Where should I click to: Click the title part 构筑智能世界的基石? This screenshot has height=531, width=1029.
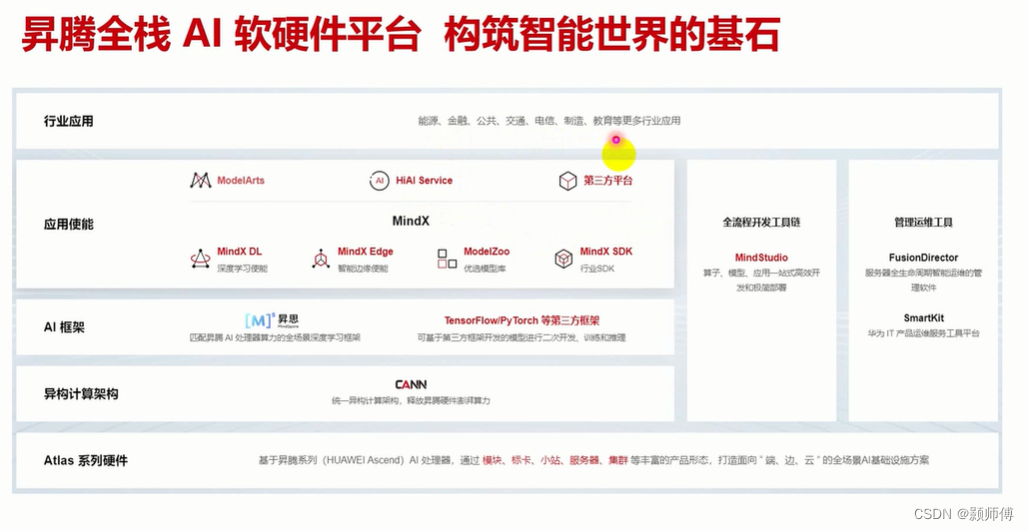pos(611,34)
